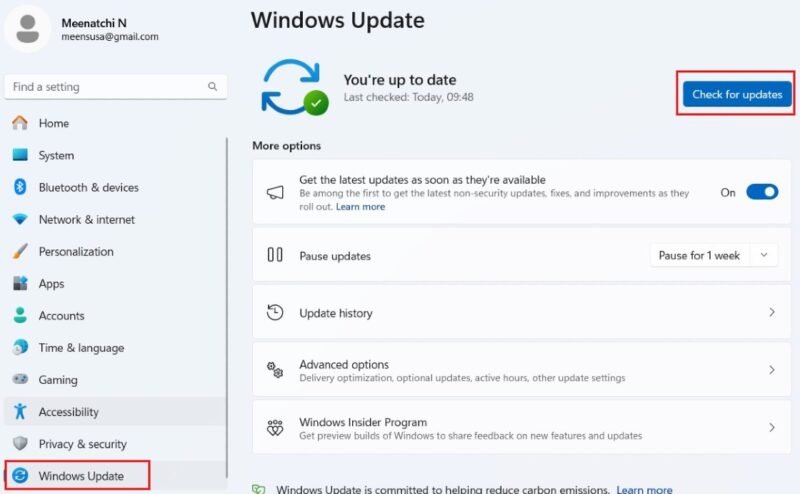Select Apps in the sidebar

tap(115, 284)
